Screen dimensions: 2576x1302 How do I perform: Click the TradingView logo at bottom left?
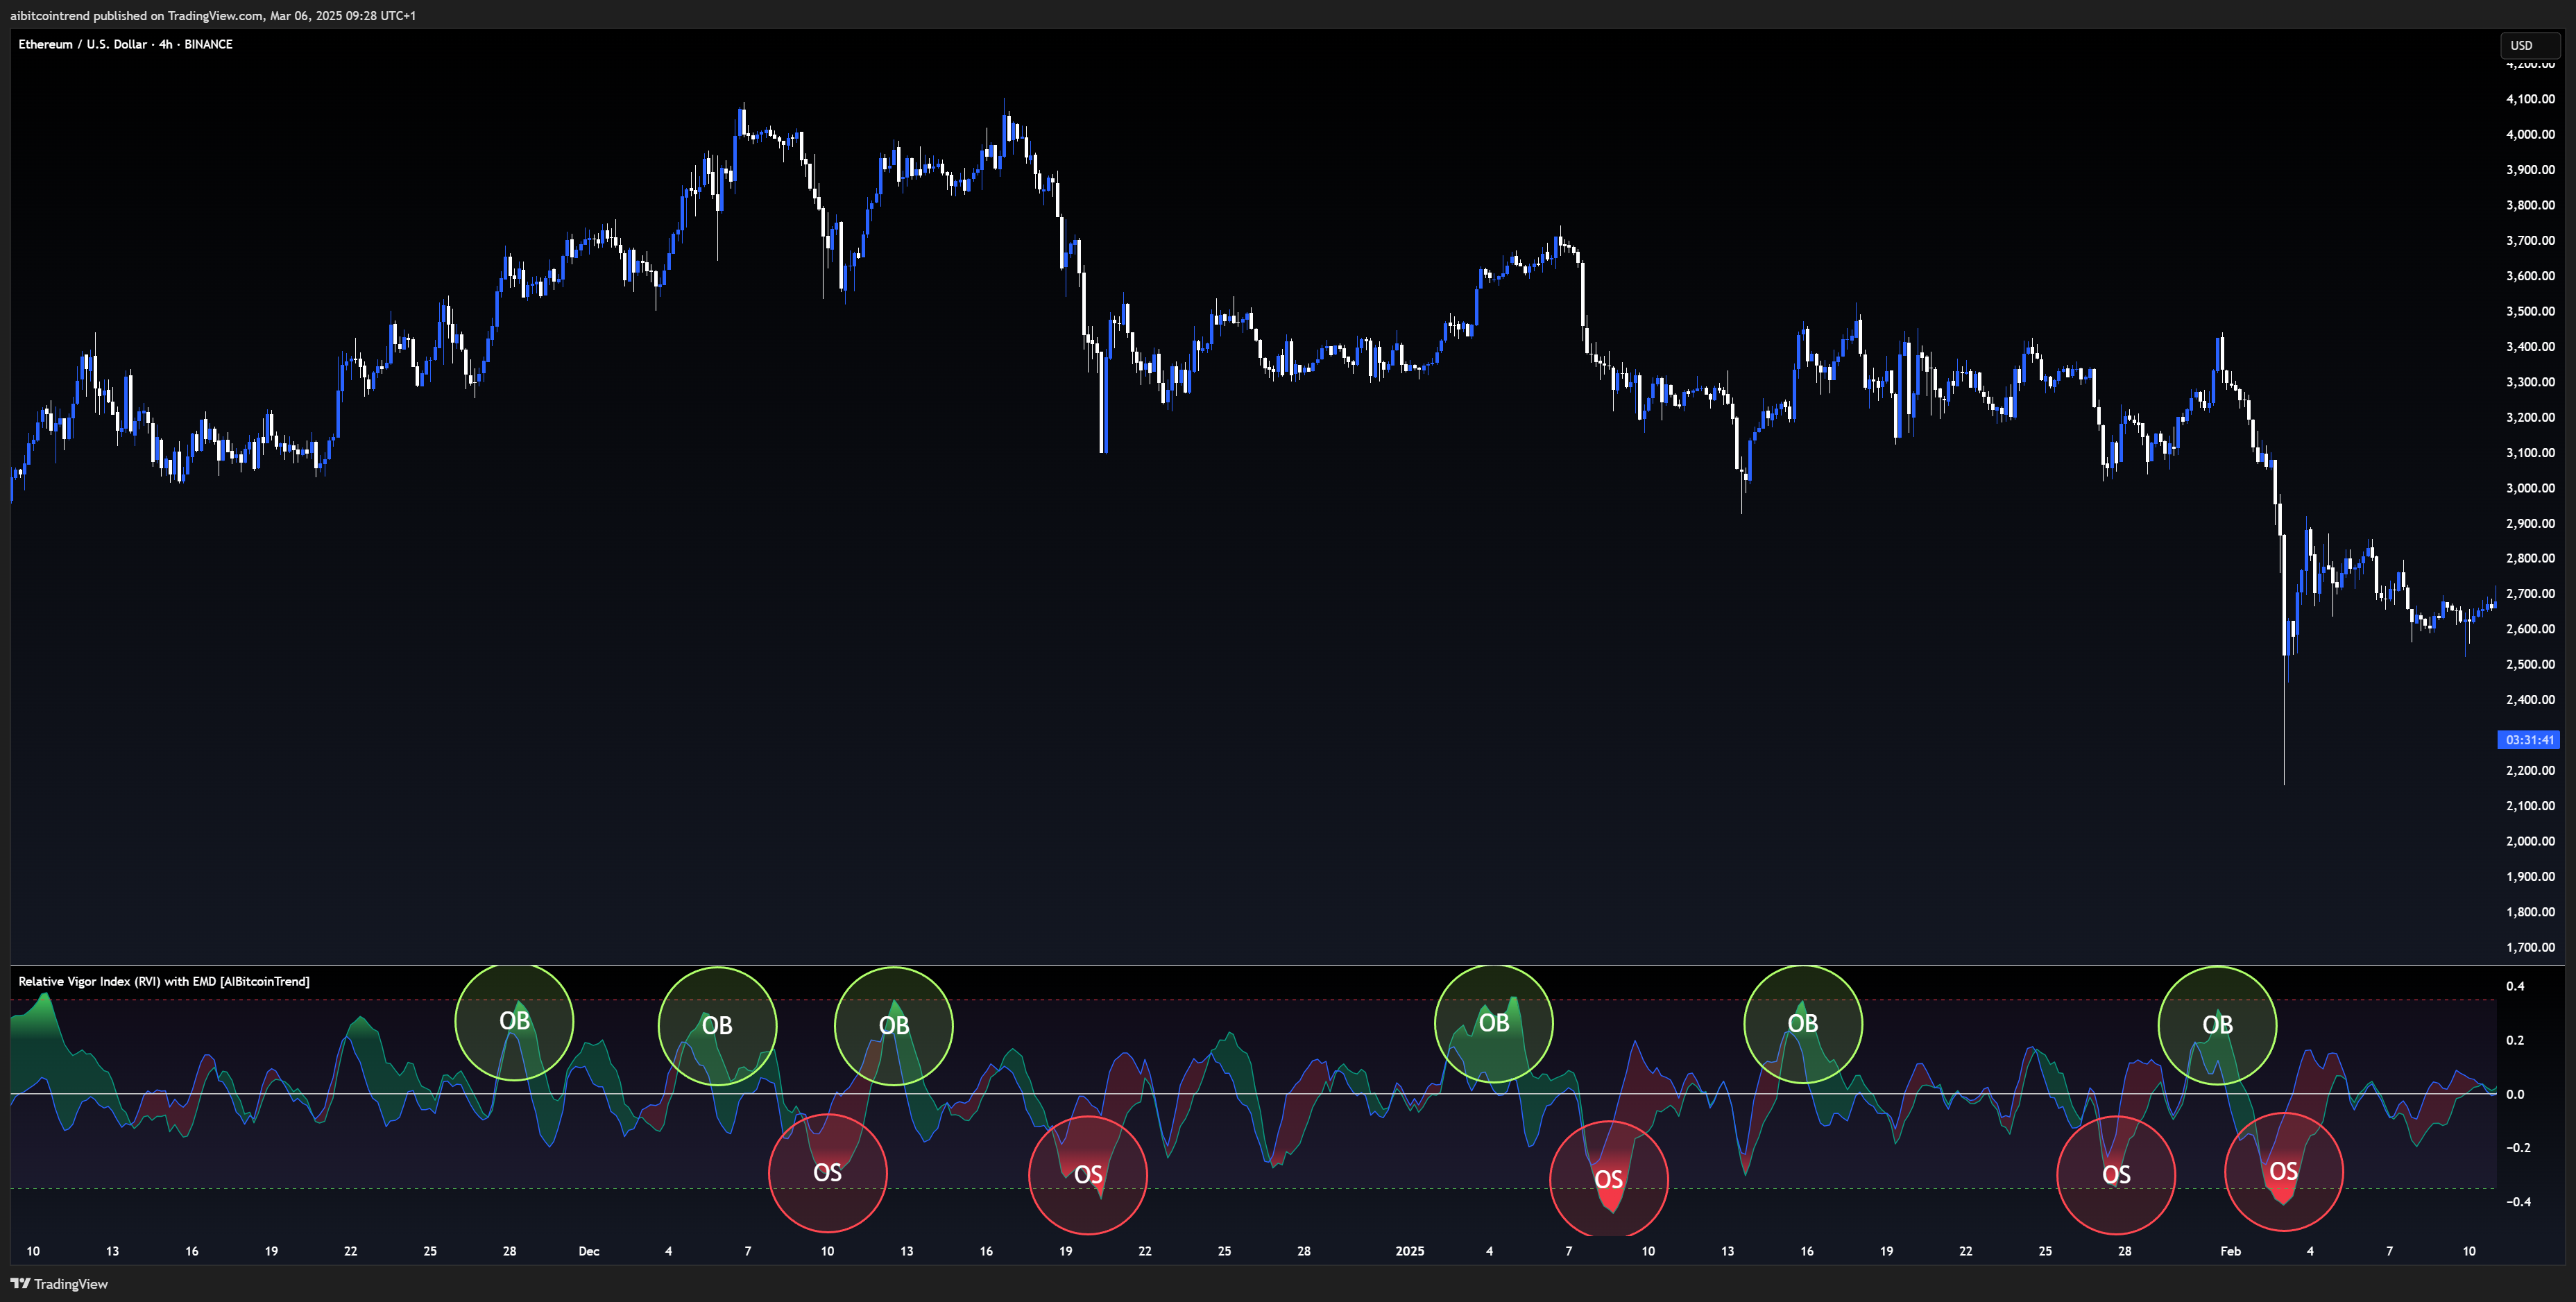click(59, 1284)
